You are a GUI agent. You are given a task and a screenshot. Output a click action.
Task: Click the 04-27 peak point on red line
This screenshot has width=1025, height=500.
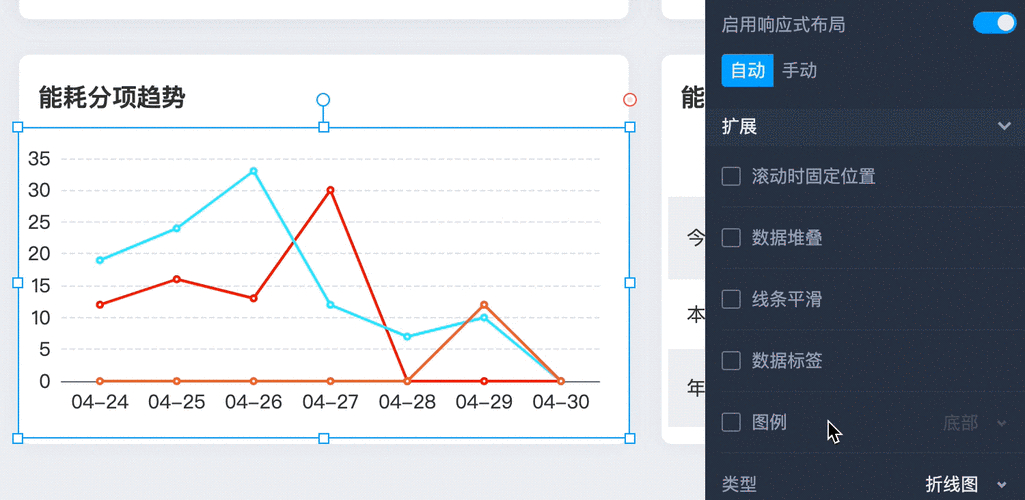pos(330,190)
